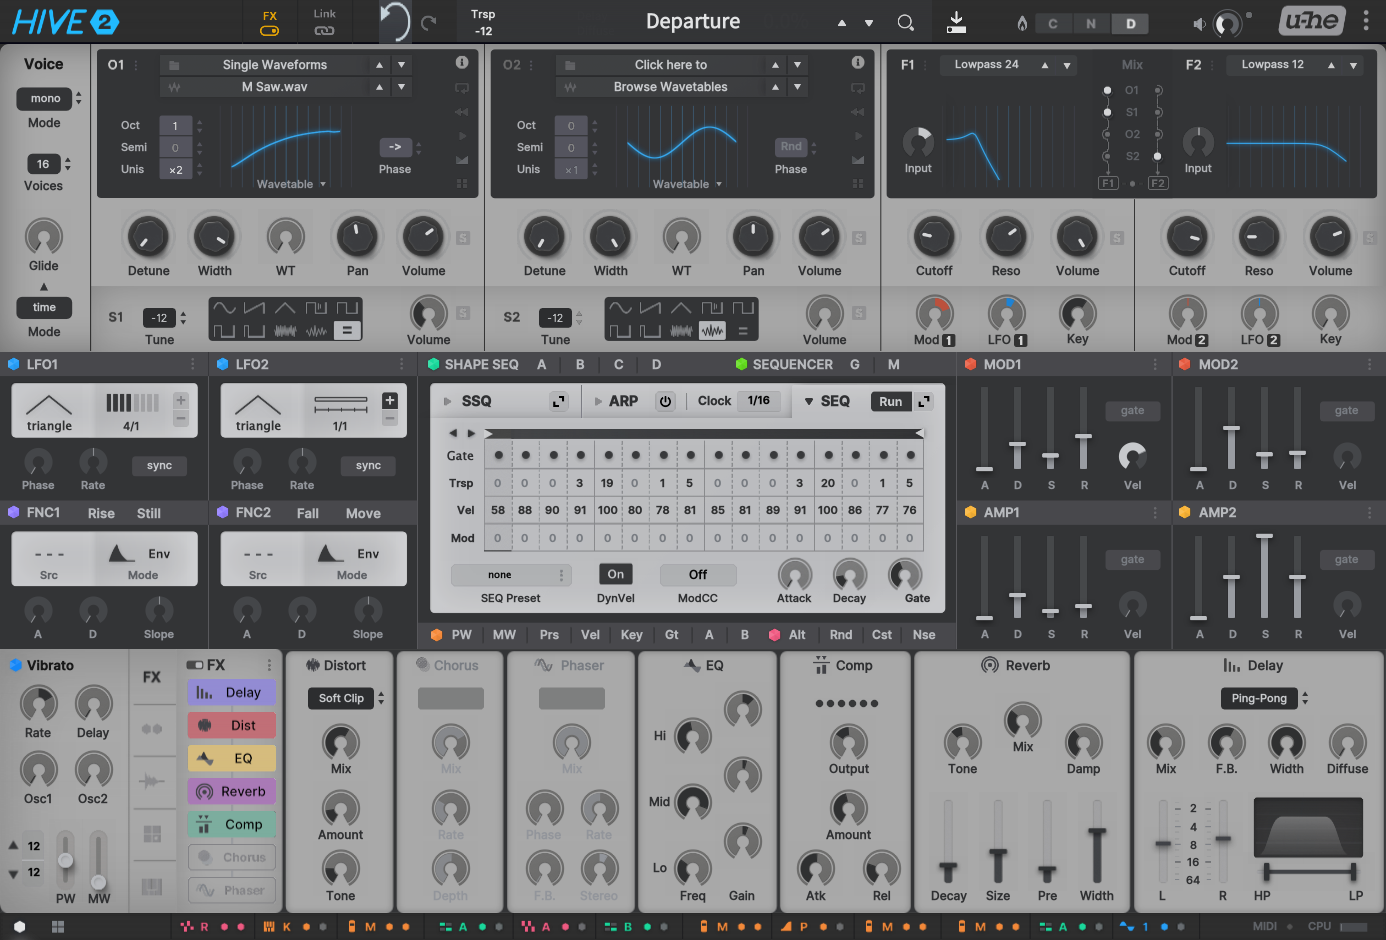This screenshot has width=1386, height=940.
Task: Toggle DynVel On button
Action: 616,574
